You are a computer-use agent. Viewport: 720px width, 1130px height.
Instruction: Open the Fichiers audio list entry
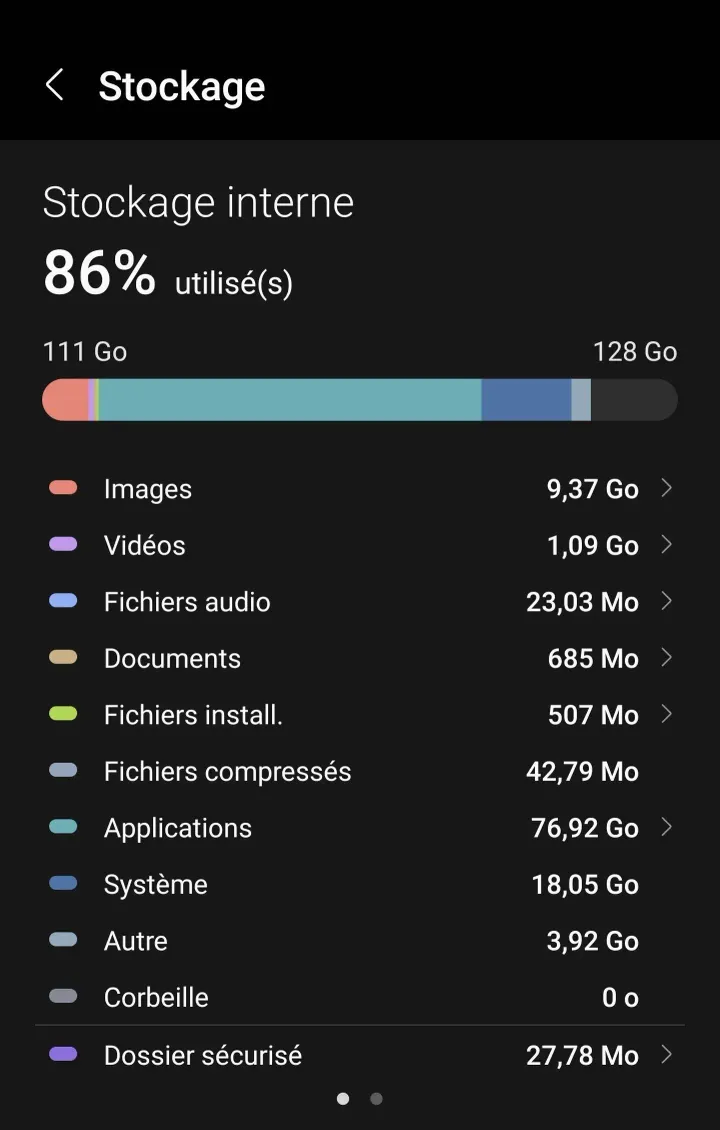(x=187, y=602)
